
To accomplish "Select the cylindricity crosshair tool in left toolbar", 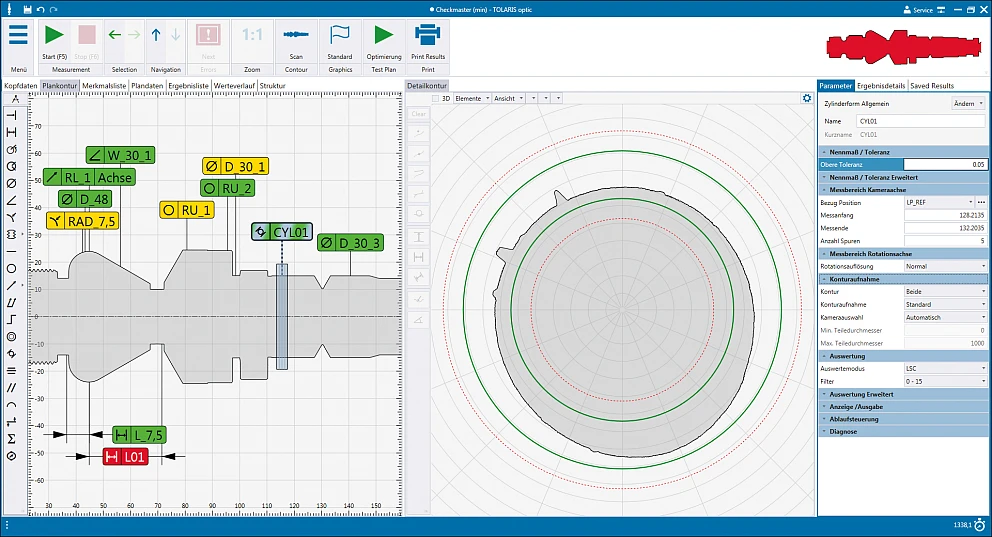I will click(11, 354).
